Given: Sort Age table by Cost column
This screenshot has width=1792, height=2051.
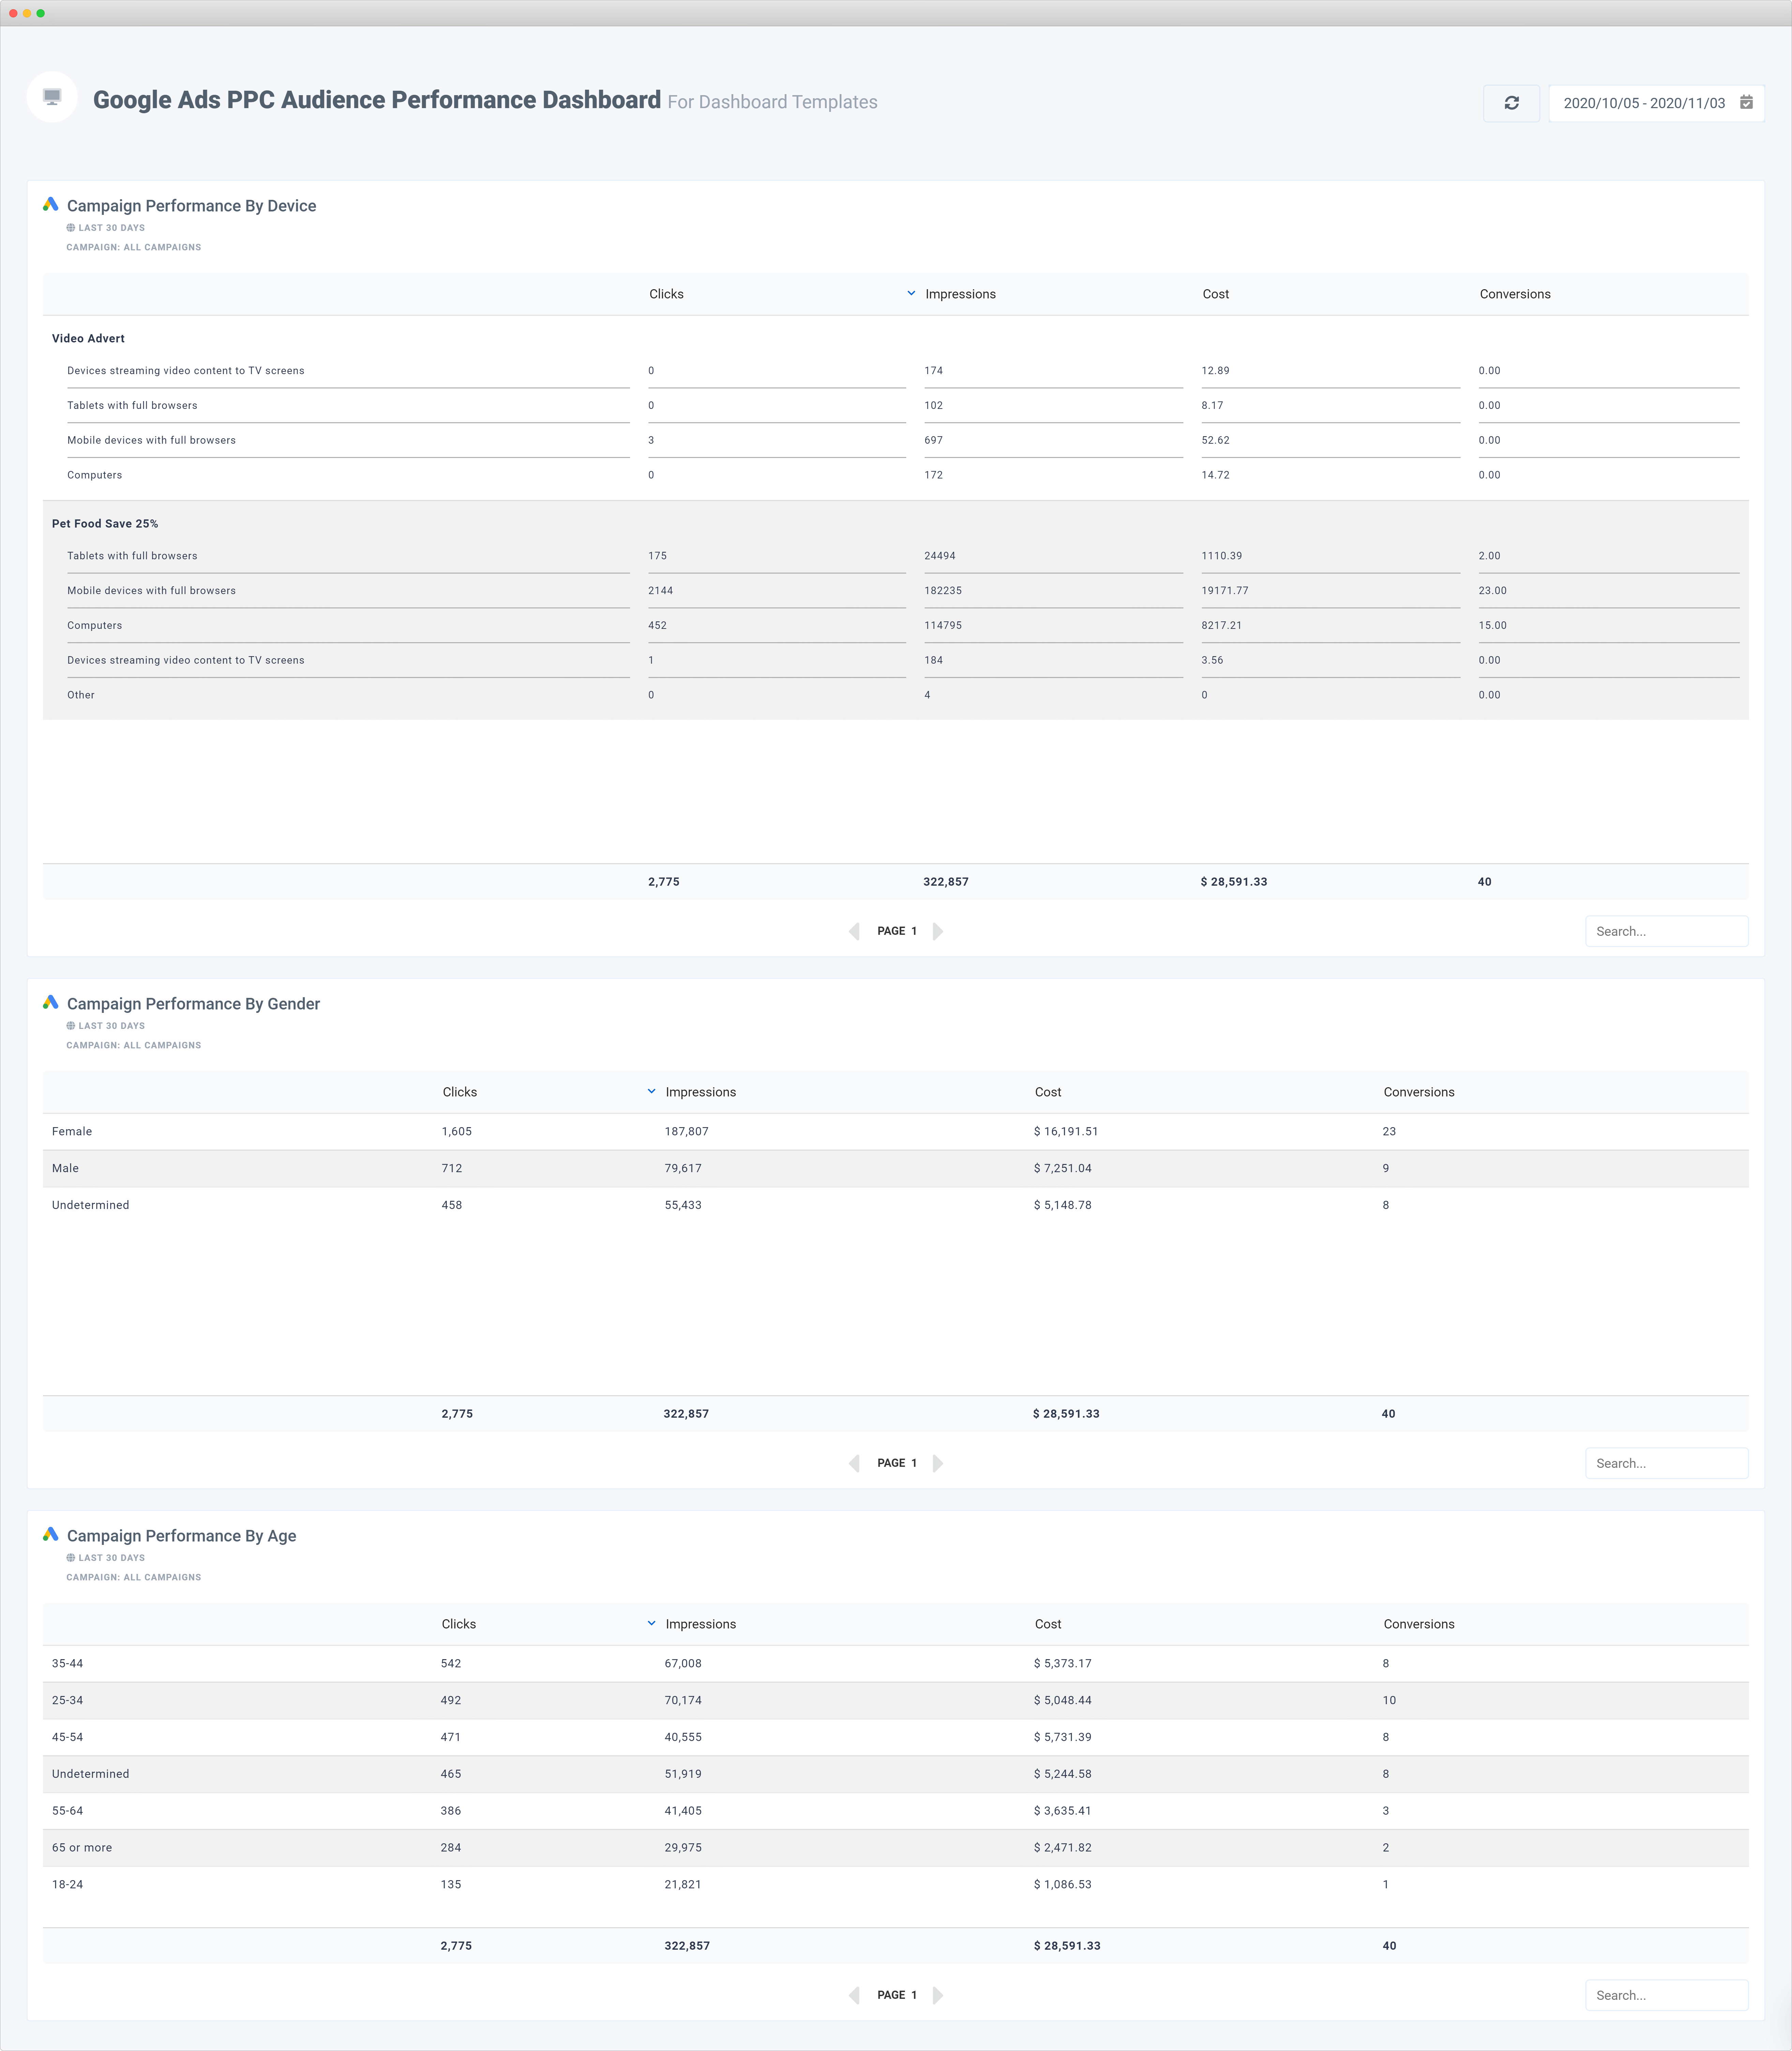Looking at the screenshot, I should (1048, 1624).
